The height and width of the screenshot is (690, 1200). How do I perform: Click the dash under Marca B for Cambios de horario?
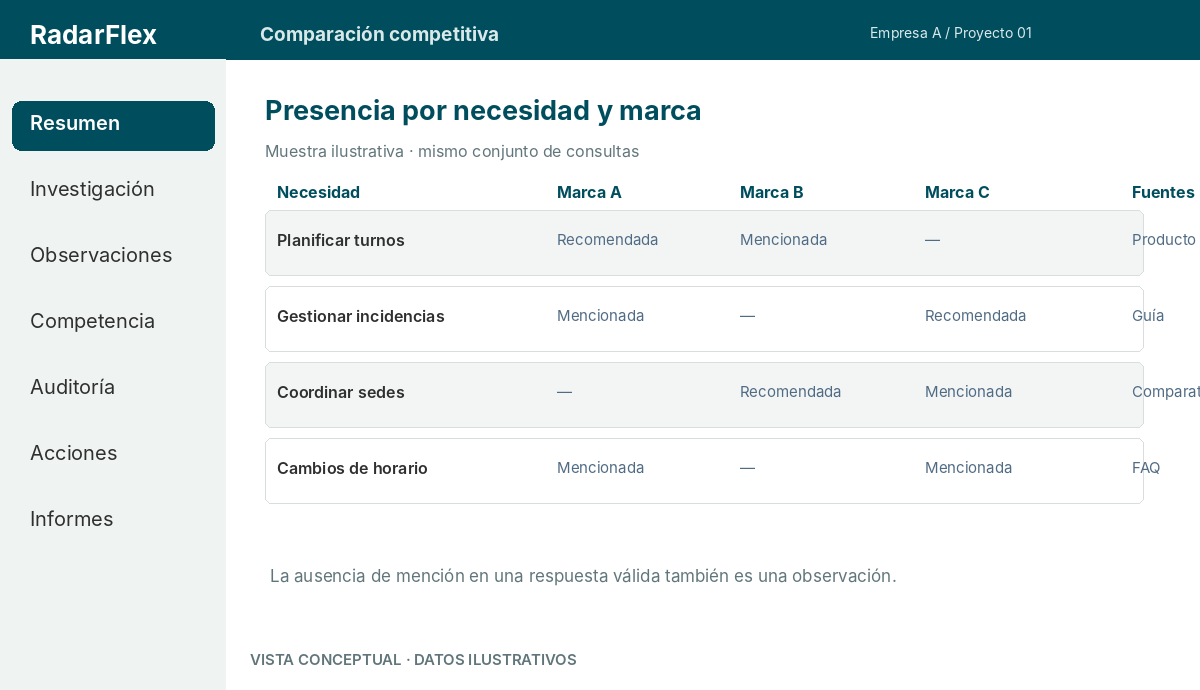747,468
